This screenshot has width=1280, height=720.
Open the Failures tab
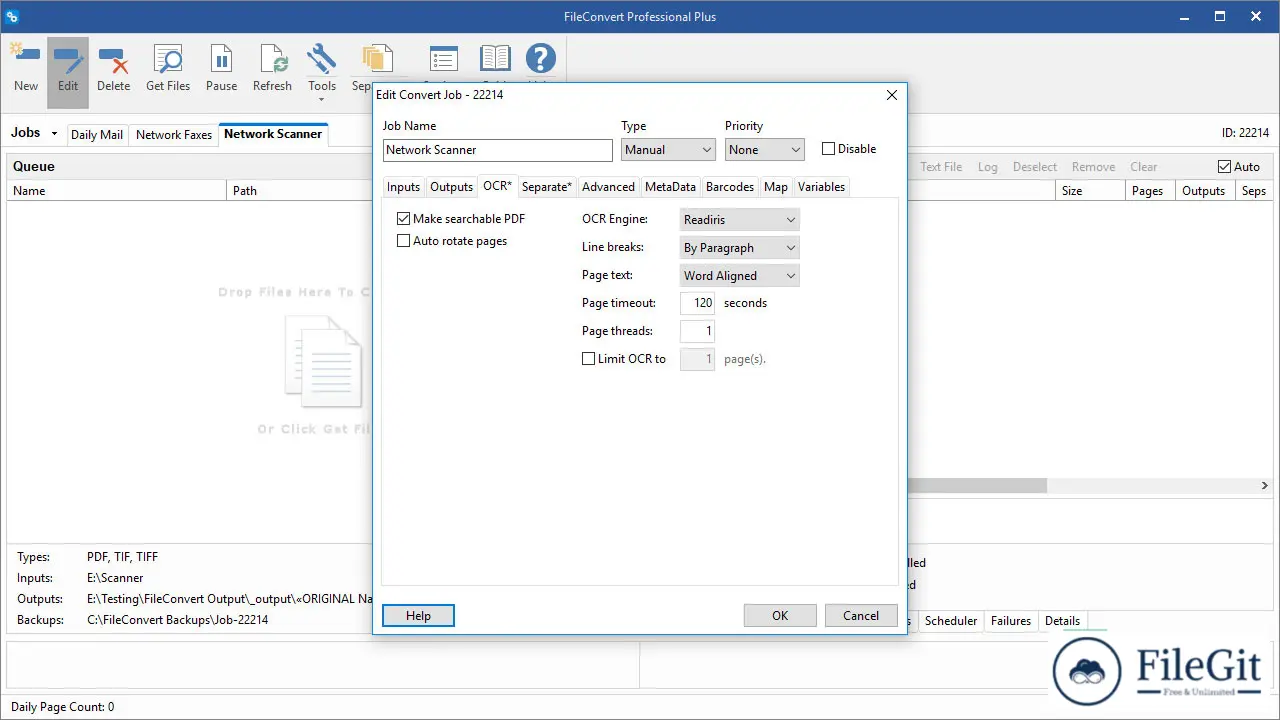click(1010, 621)
